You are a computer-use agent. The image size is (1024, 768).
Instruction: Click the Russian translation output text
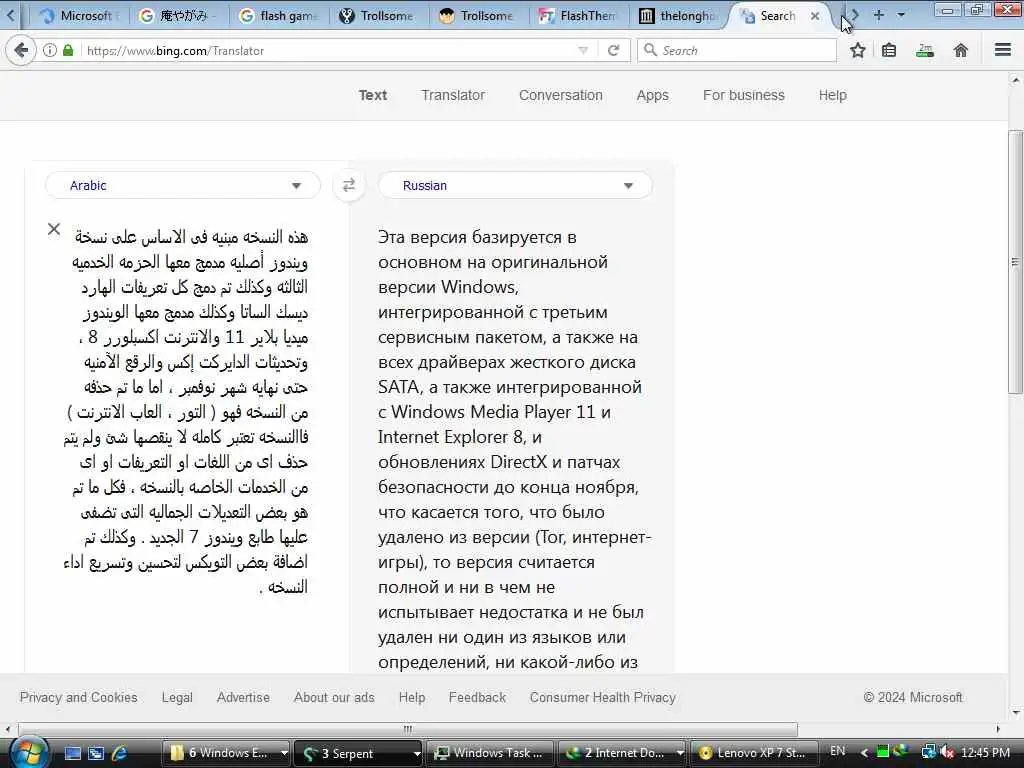click(x=513, y=449)
